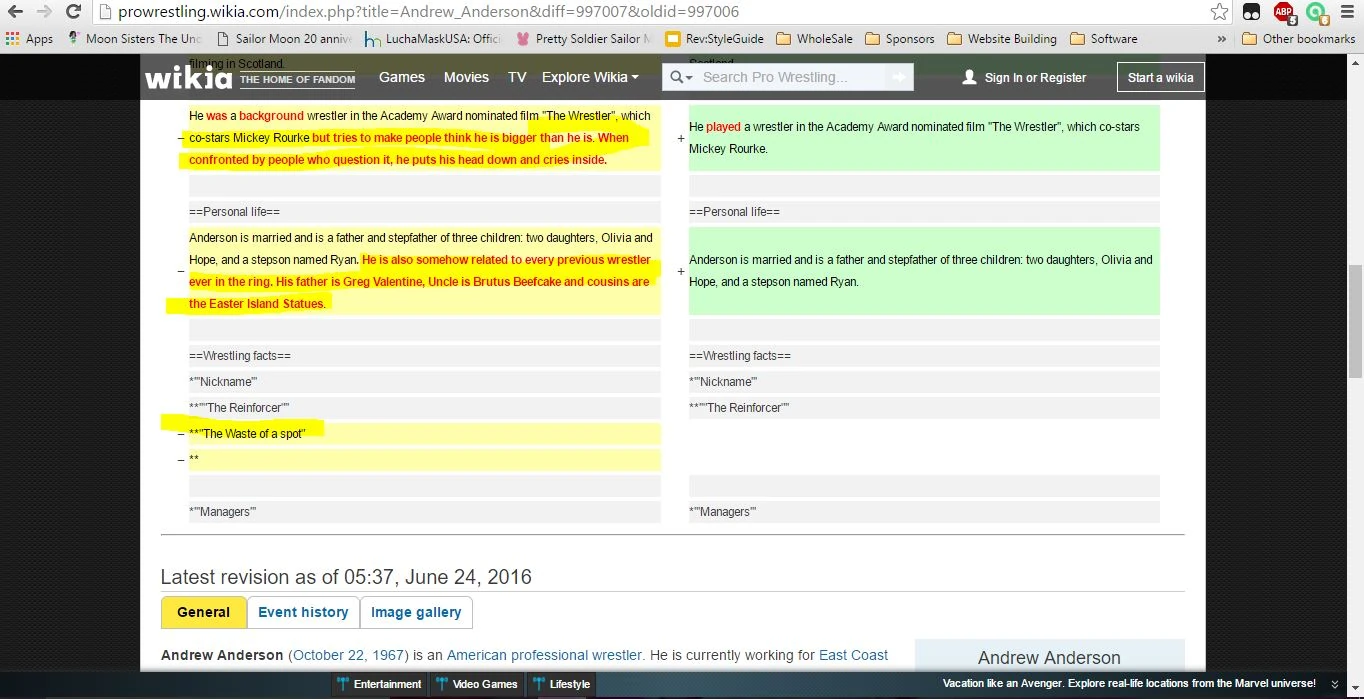Open the Apps grid shortcut
The height and width of the screenshot is (699, 1364).
click(x=29, y=39)
